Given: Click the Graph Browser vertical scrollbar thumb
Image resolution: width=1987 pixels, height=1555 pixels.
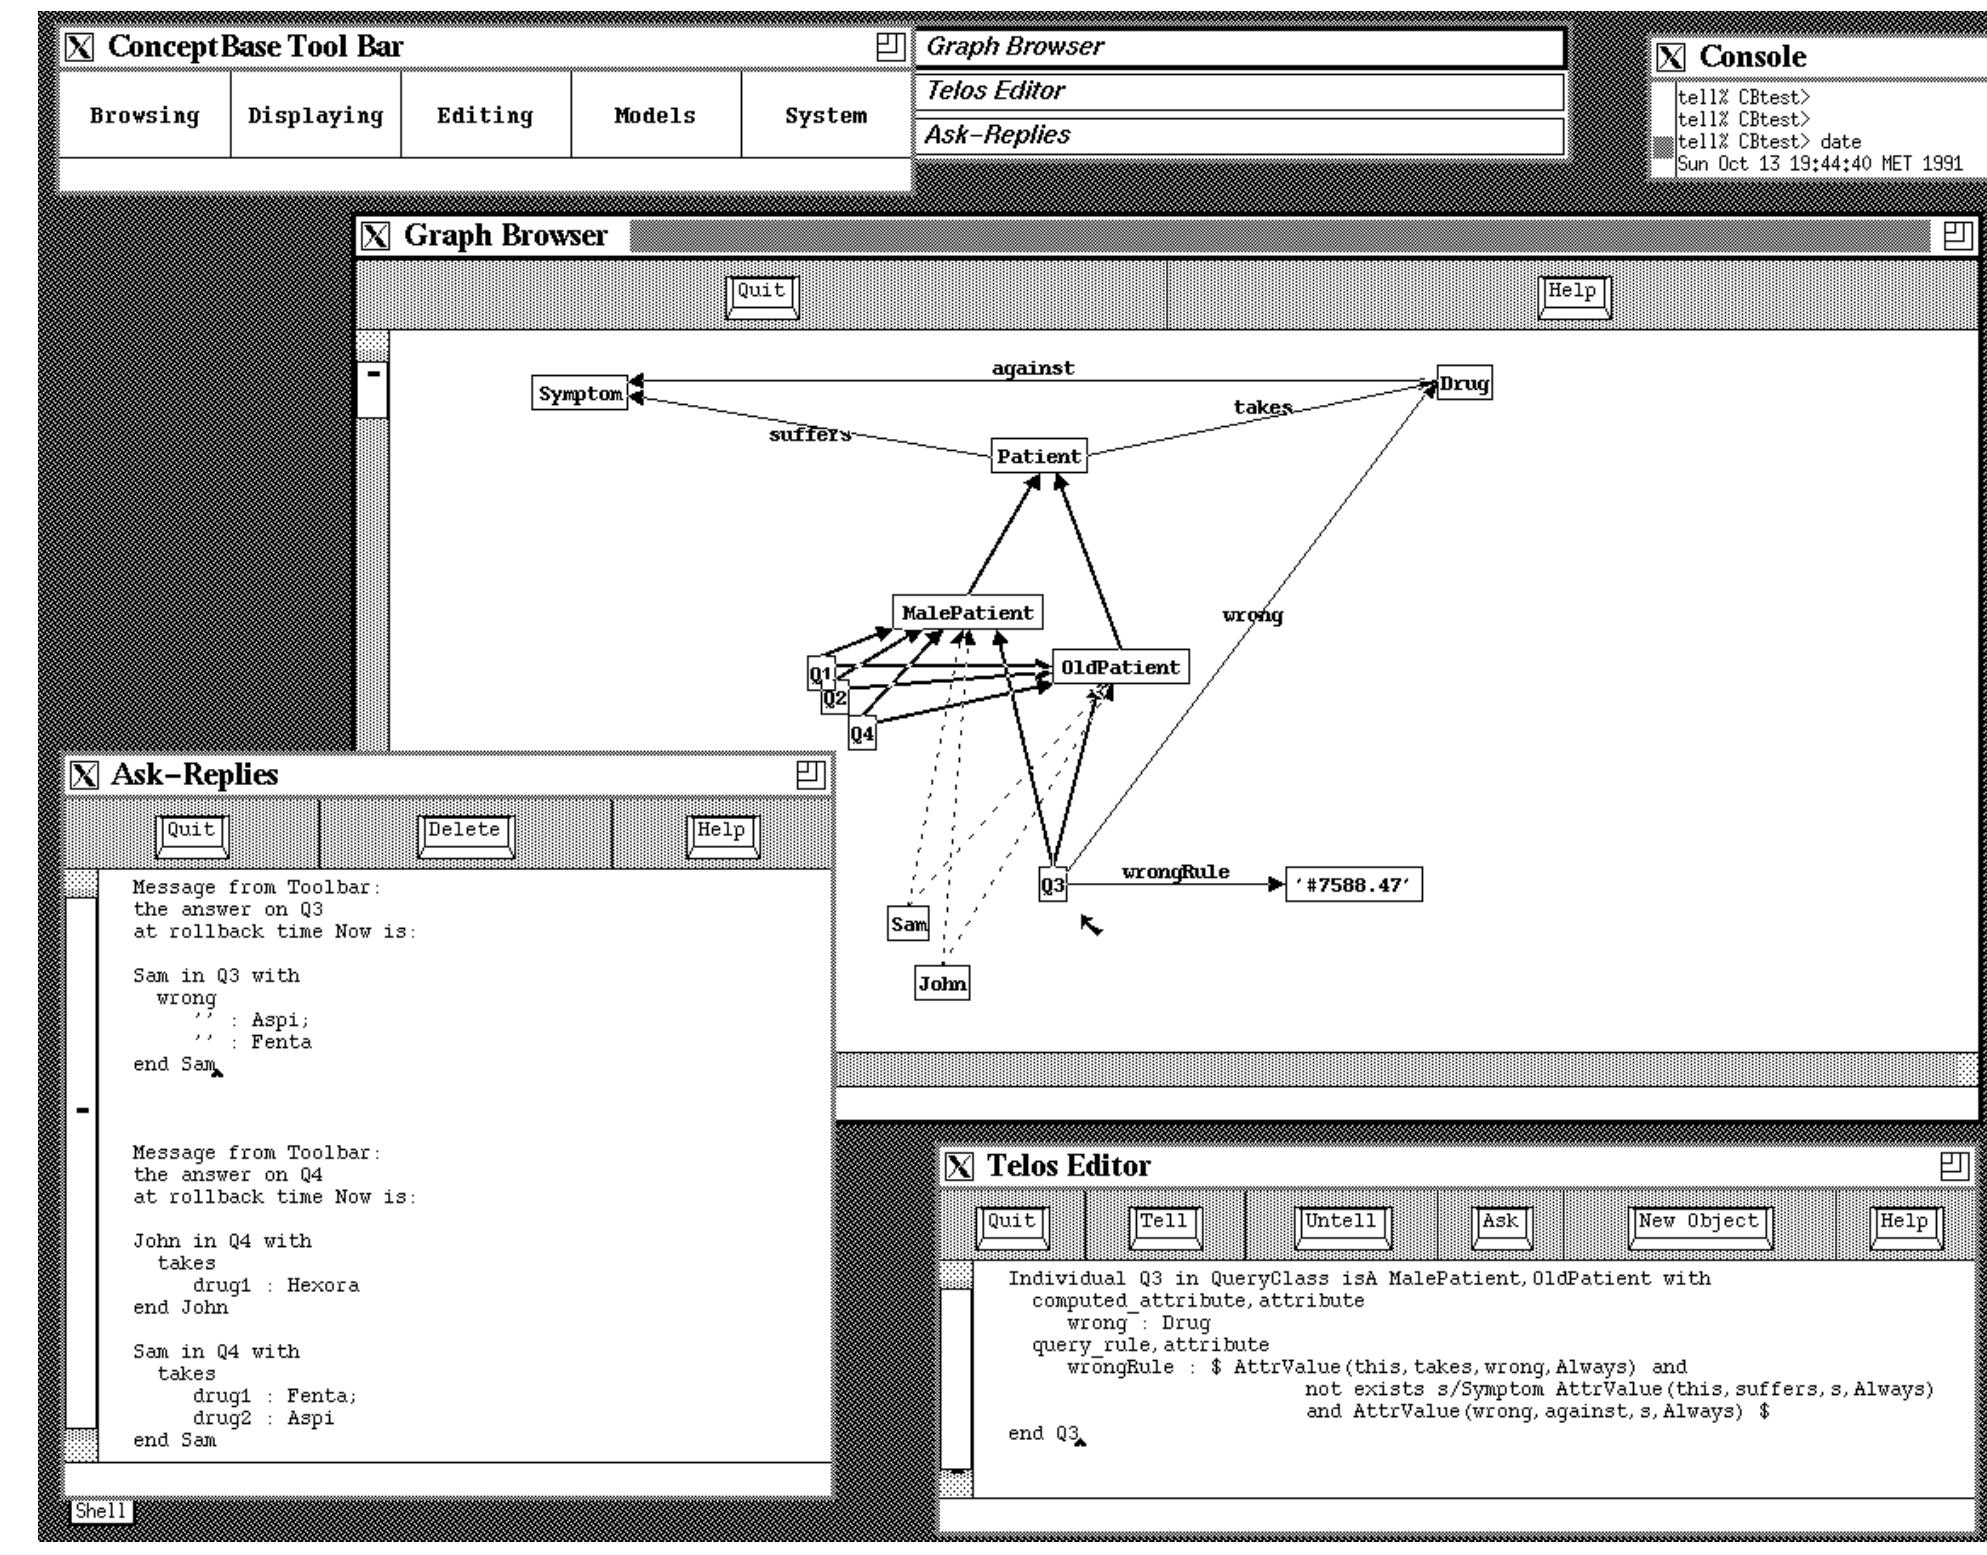Looking at the screenshot, I should pos(373,390).
